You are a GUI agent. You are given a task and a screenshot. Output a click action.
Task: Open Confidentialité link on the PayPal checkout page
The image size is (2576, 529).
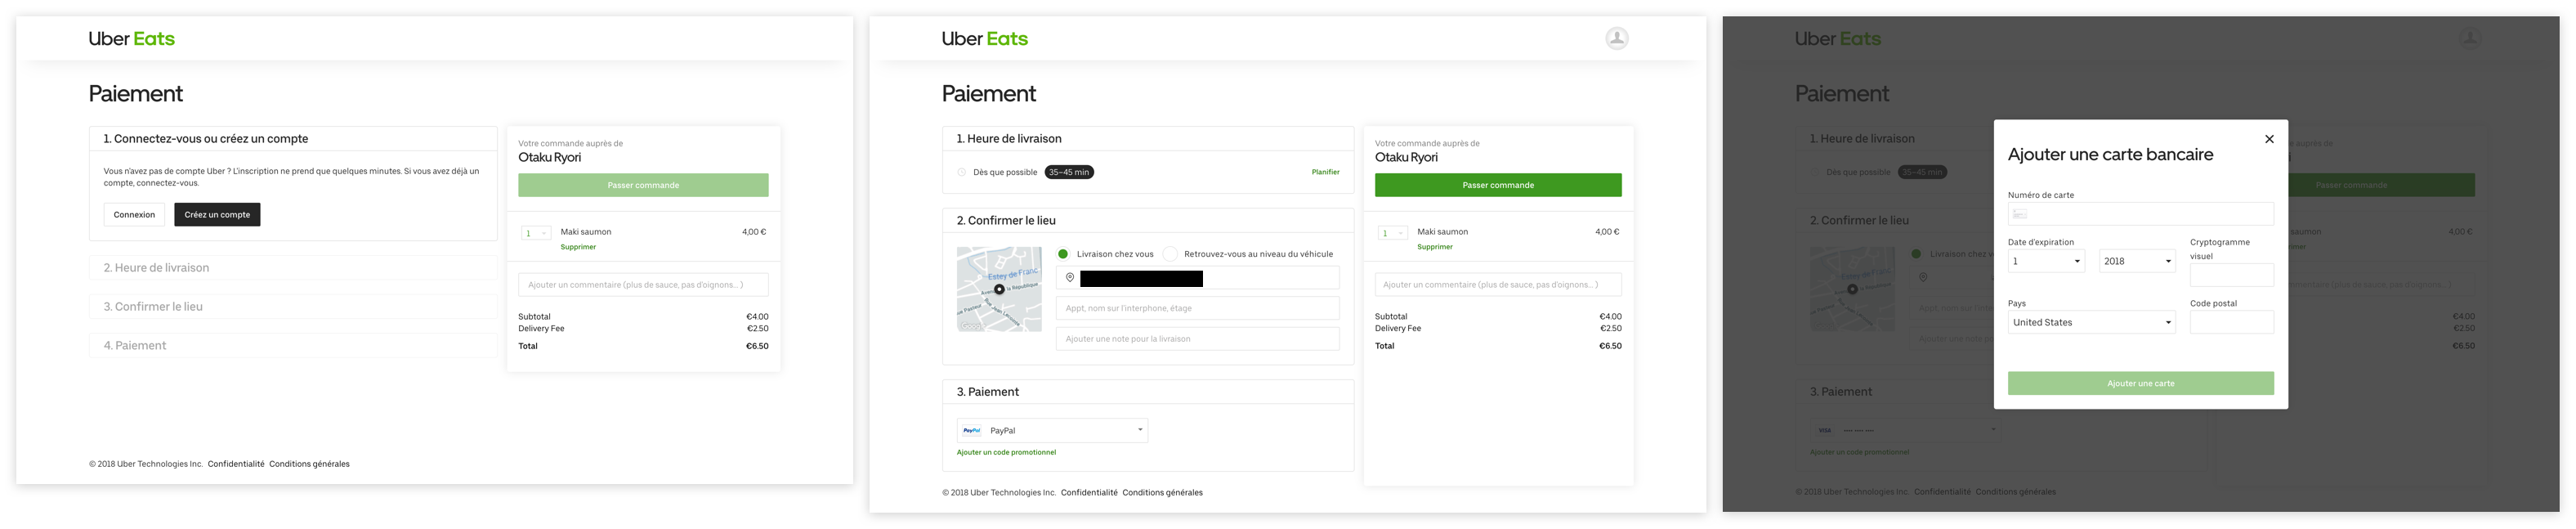pos(1089,493)
